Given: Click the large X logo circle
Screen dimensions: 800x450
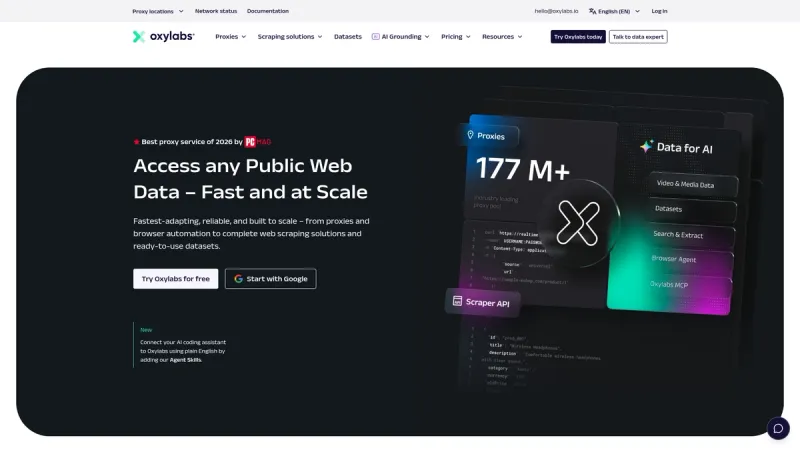Looking at the screenshot, I should [578, 223].
